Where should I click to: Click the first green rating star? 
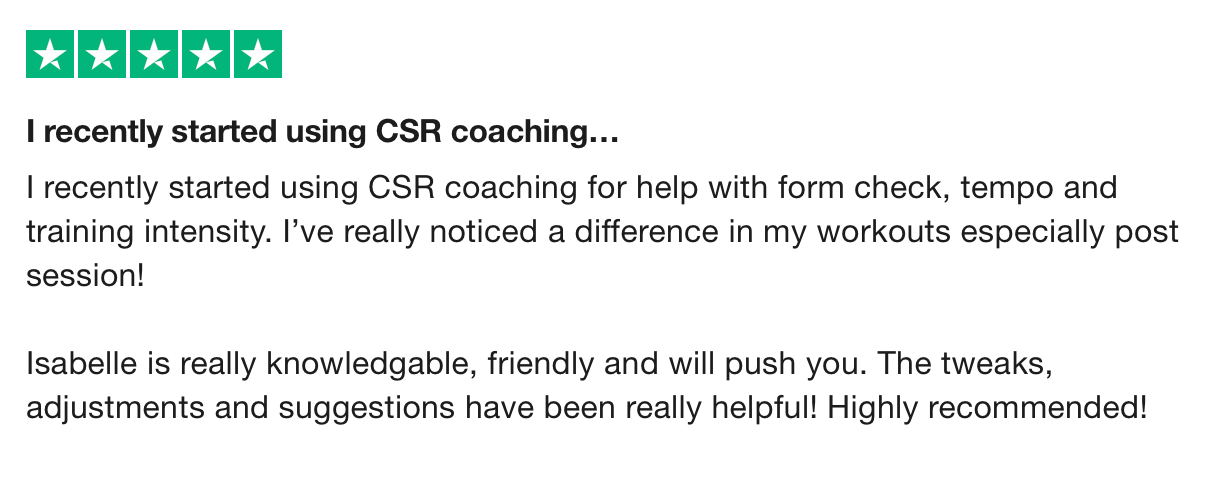(x=50, y=54)
